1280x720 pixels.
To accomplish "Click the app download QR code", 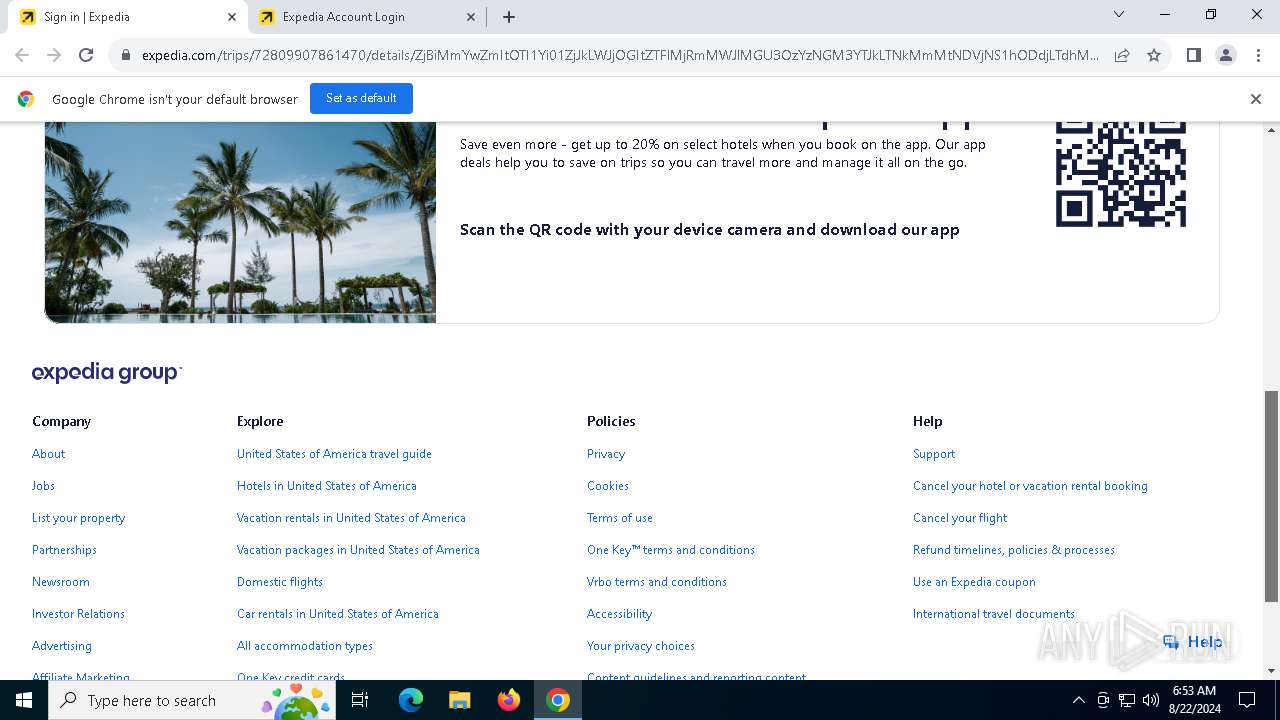I will click(1121, 174).
